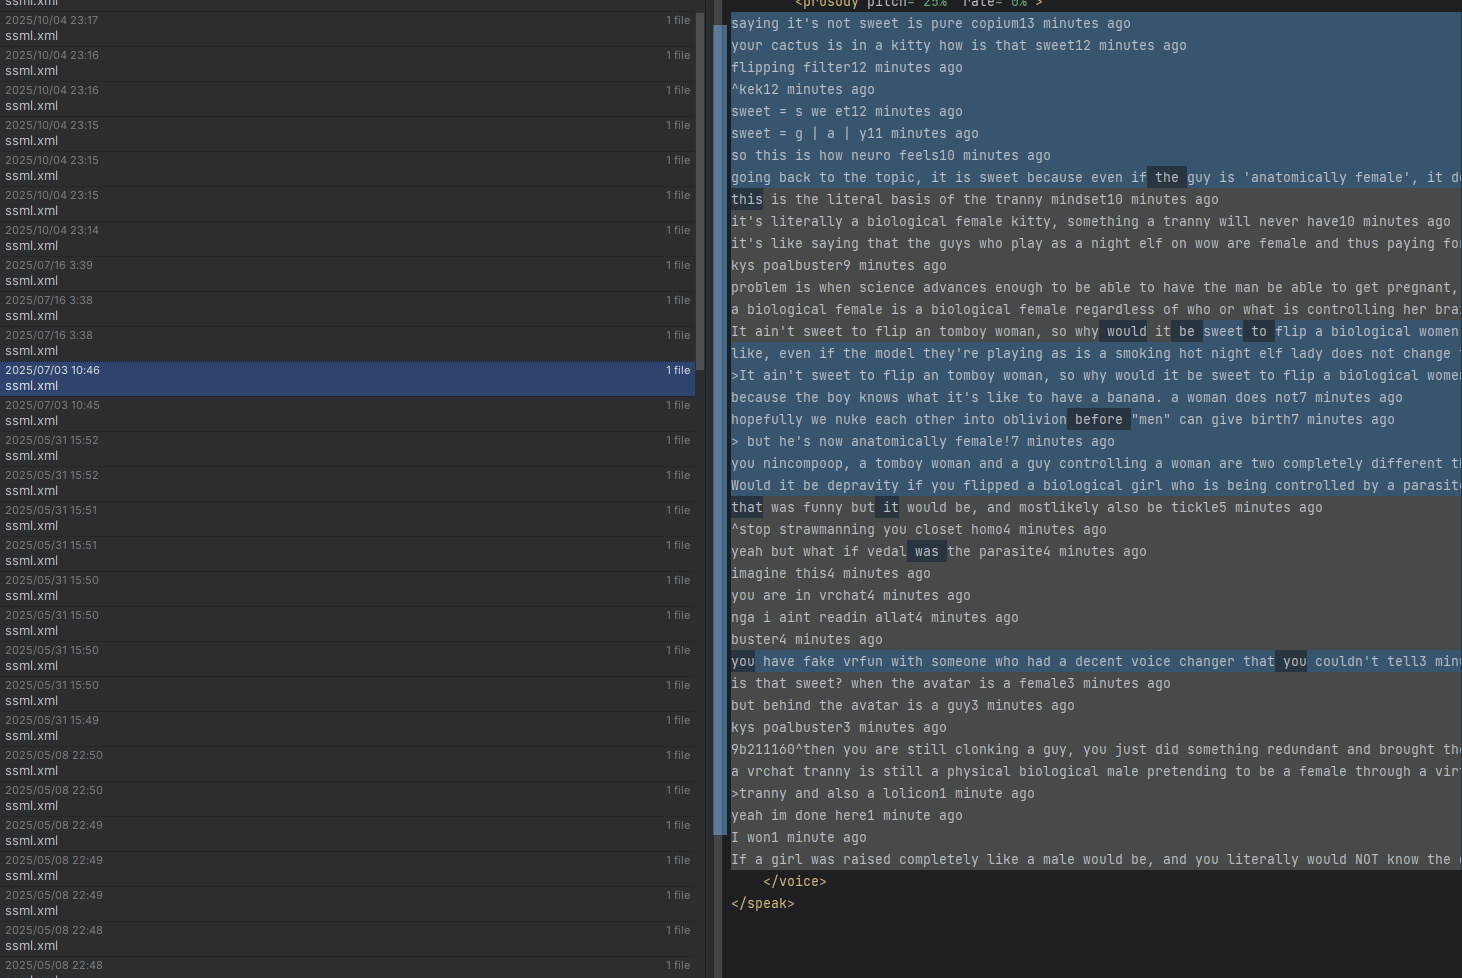
Task: Select the 2025/10/04 23:17 ssml.xml revision
Action: [347, 28]
